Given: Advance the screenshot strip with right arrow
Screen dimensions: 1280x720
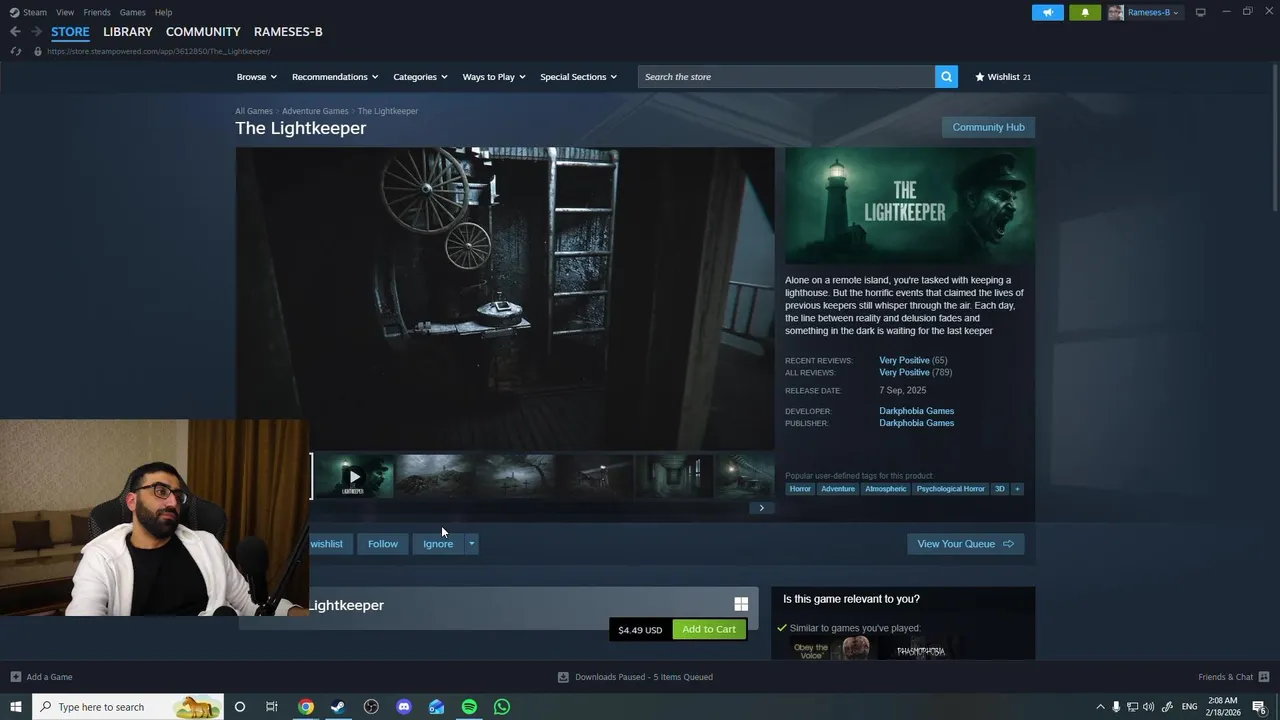Looking at the screenshot, I should tap(761, 508).
